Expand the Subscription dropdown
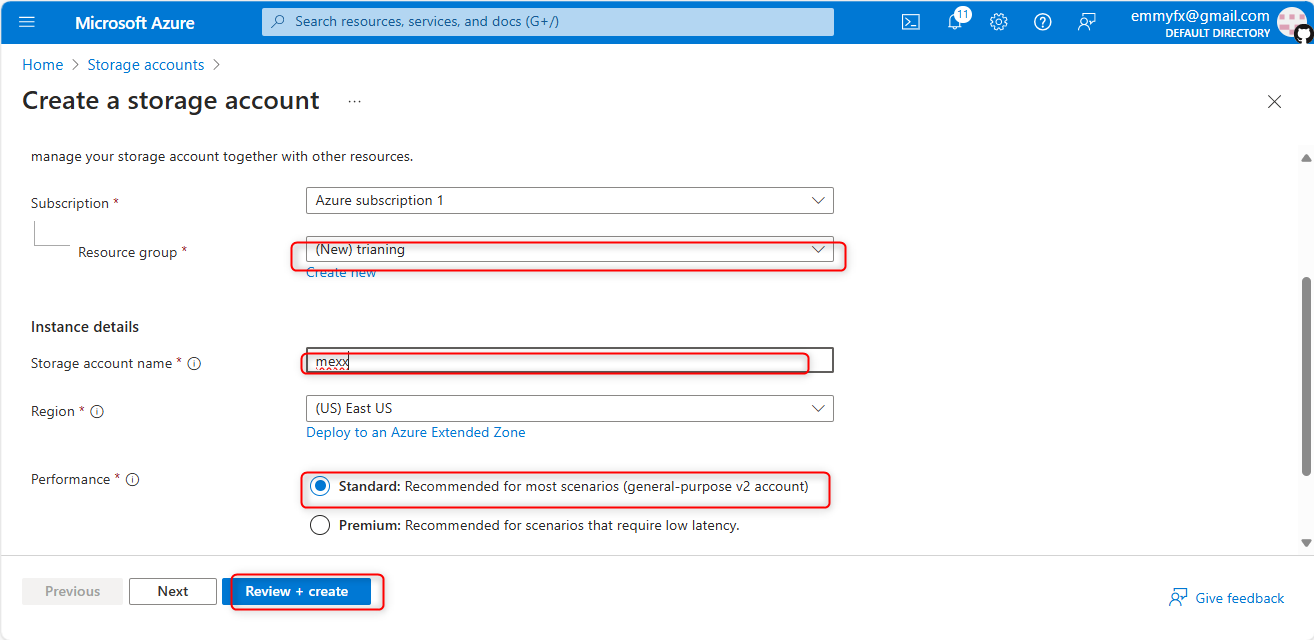1314x640 pixels. [569, 201]
